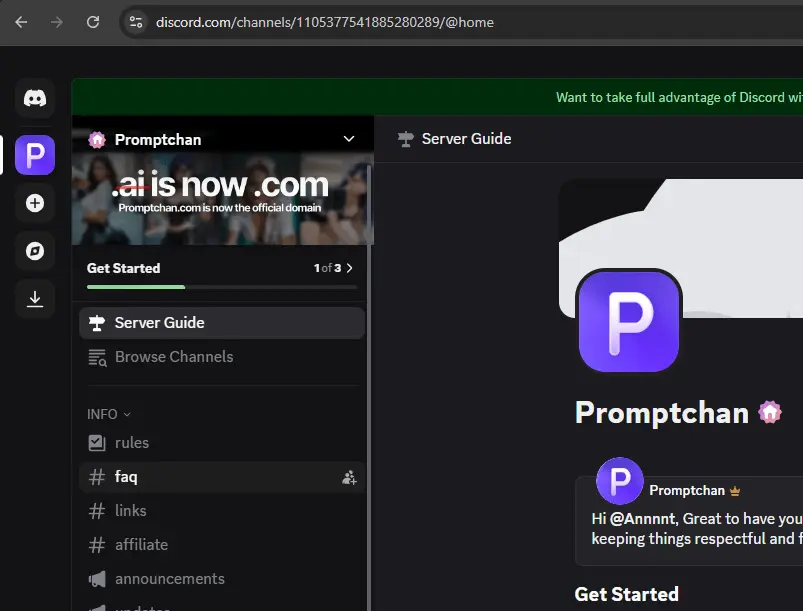Click the signpost icon in Server Guide header

tap(406, 139)
